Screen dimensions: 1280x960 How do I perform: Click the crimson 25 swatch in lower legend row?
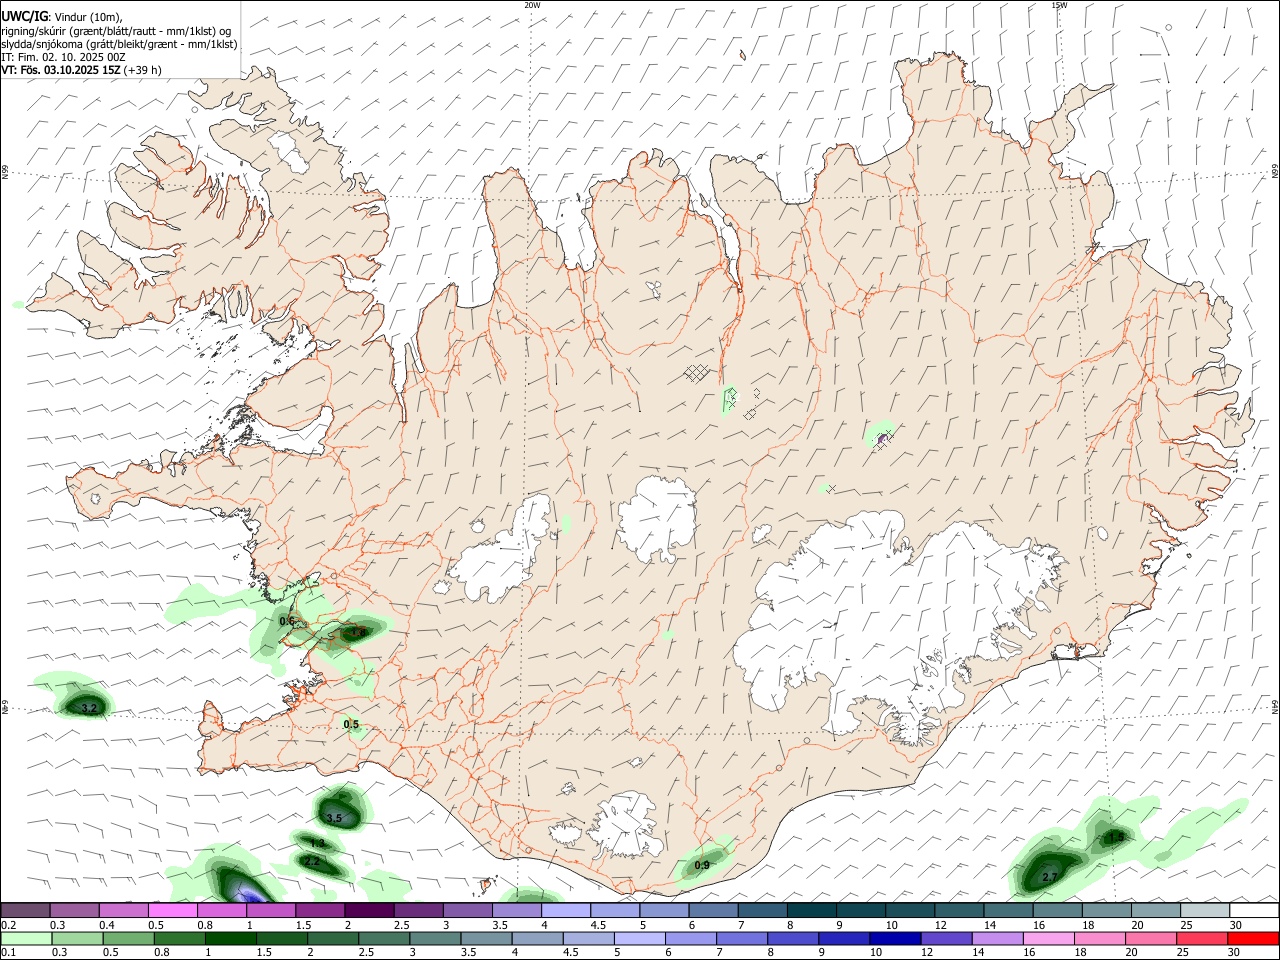[x=1202, y=938]
